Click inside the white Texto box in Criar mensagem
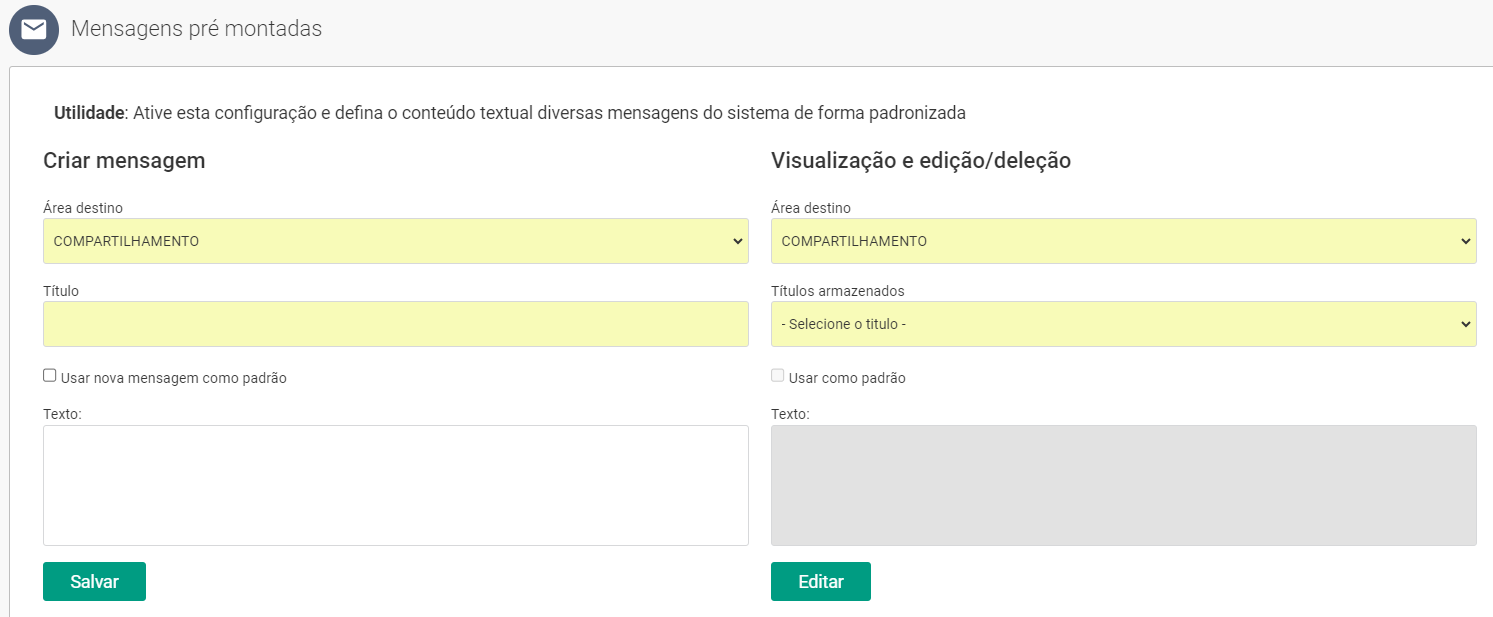1493x617 pixels. pyautogui.click(x=395, y=485)
